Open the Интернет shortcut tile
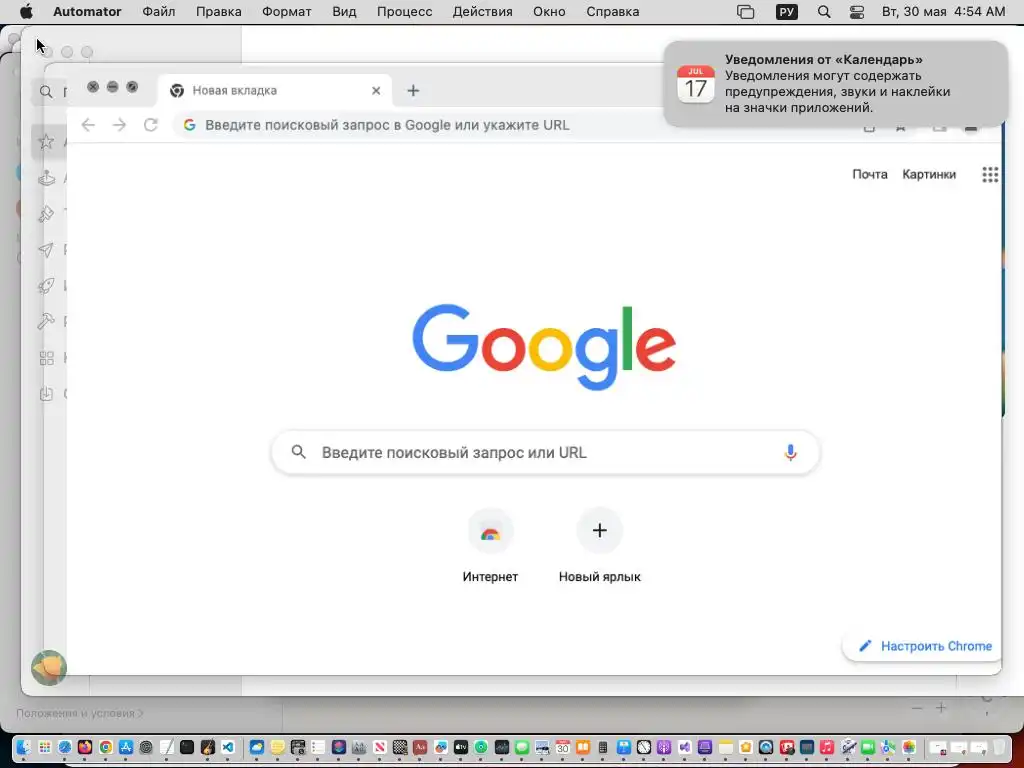Viewport: 1024px width, 768px height. (x=490, y=546)
